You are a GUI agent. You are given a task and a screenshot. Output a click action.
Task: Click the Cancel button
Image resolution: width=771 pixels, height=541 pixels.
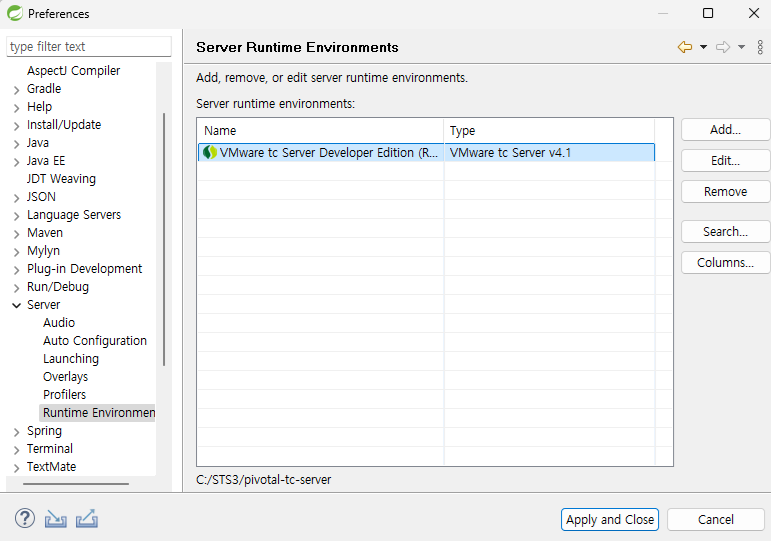point(716,519)
